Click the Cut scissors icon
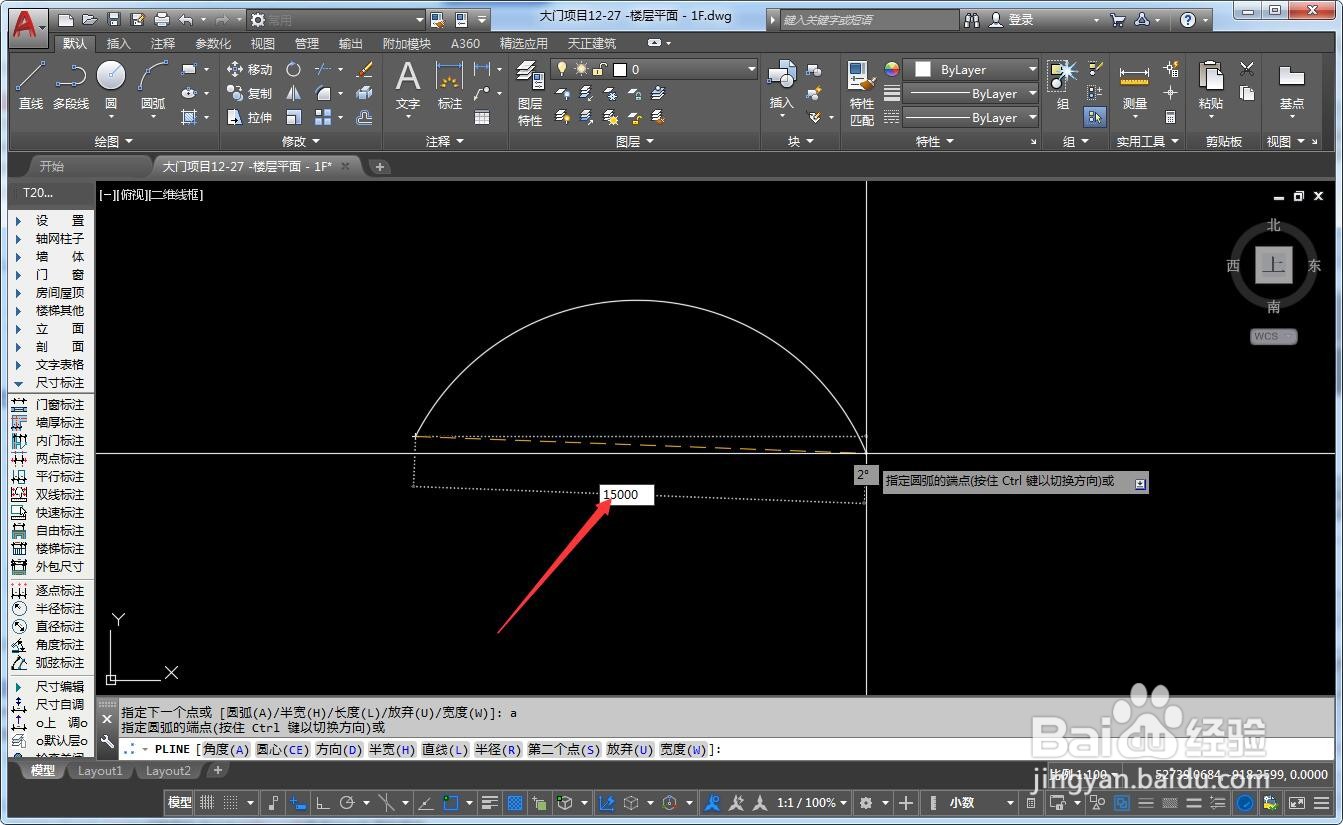 pyautogui.click(x=1247, y=69)
